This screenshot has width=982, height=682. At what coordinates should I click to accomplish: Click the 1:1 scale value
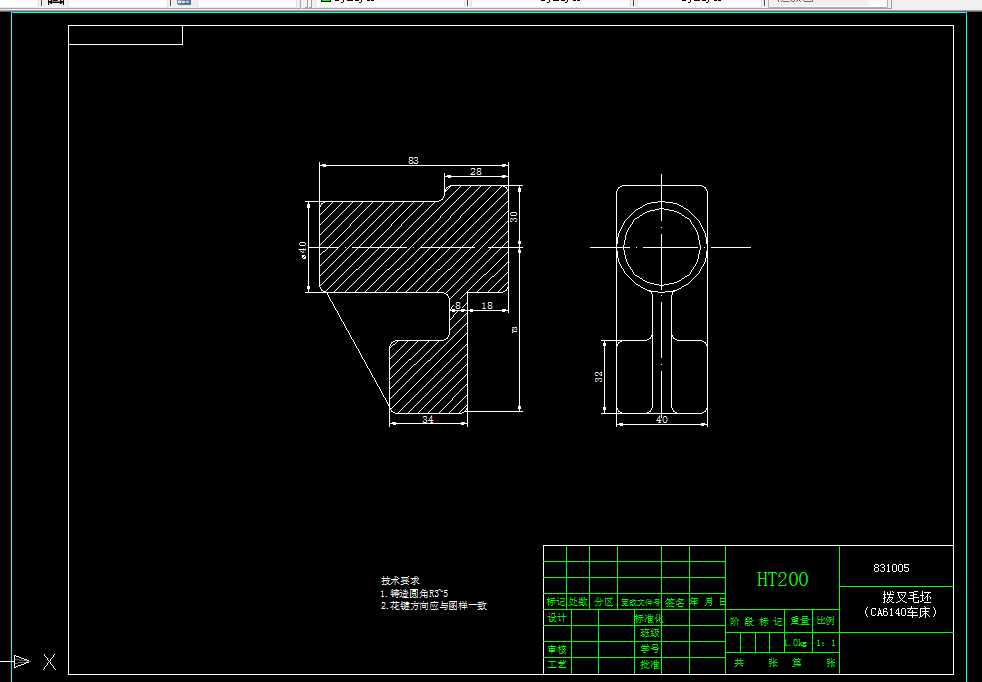[x=825, y=643]
